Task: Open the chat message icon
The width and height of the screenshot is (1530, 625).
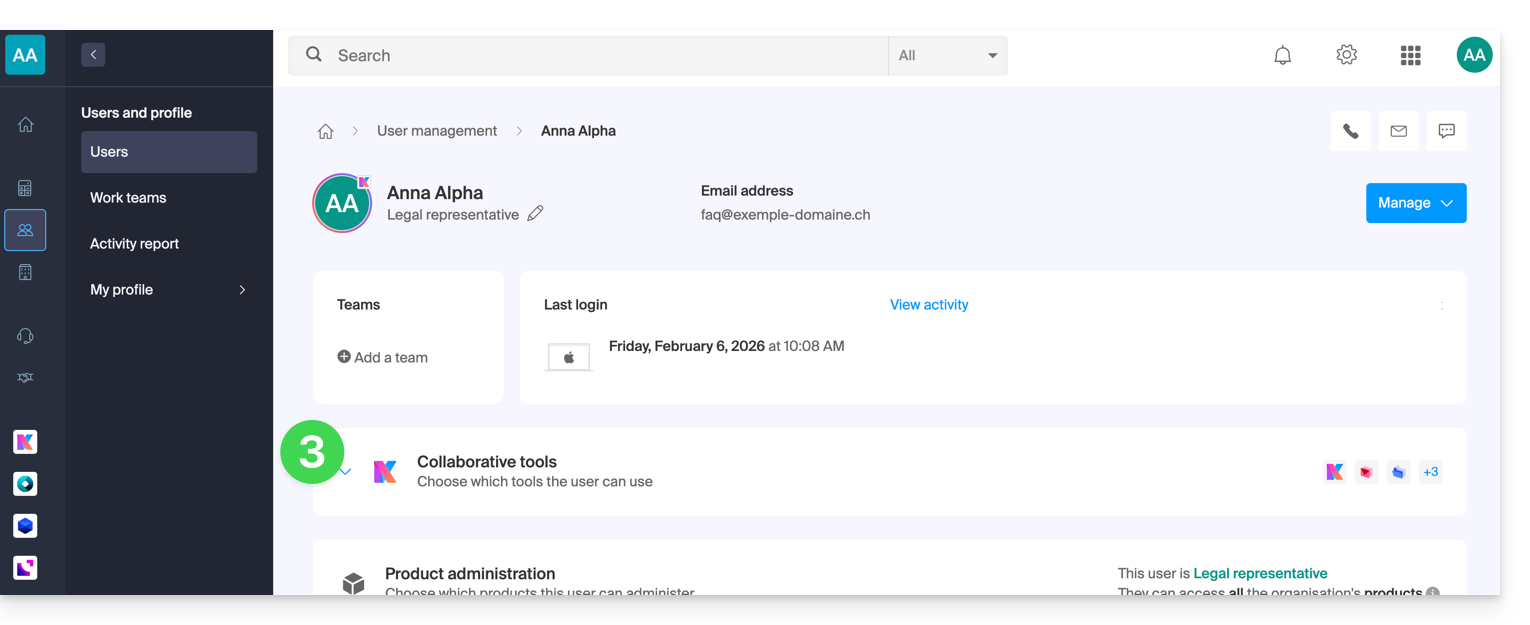Action: point(1446,131)
